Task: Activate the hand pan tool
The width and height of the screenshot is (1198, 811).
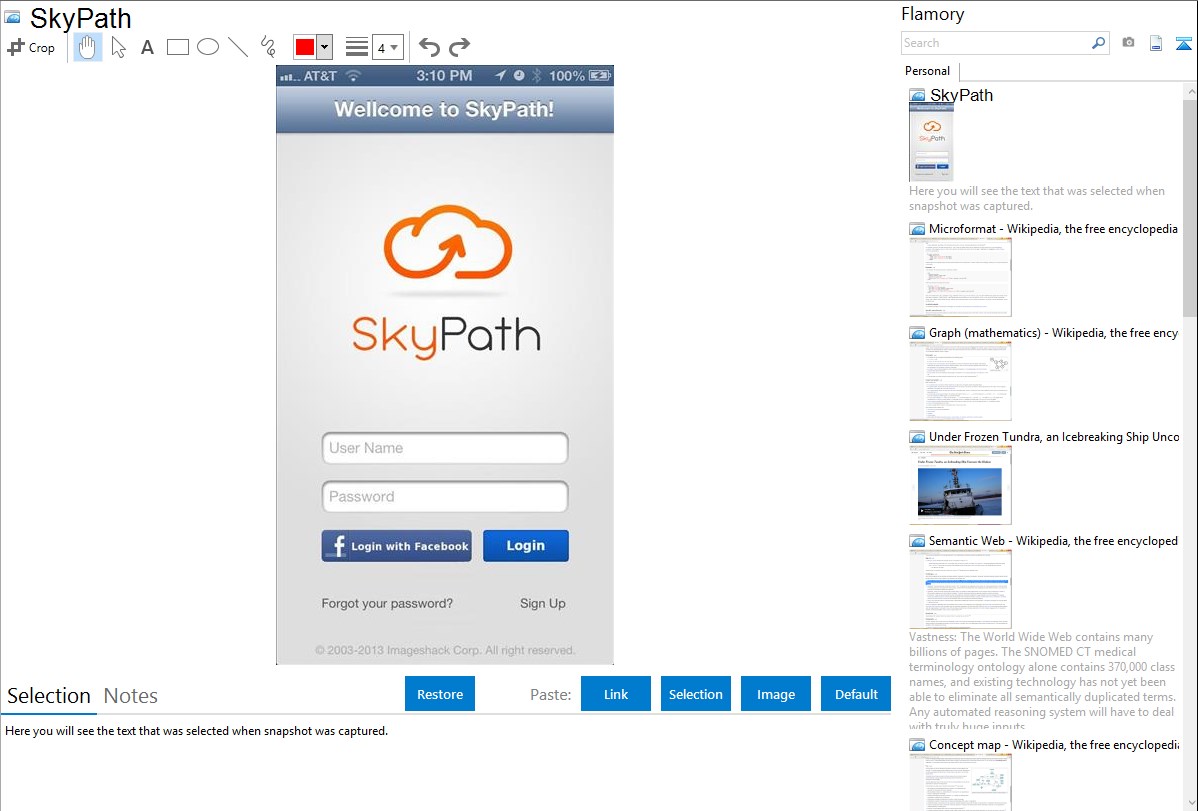Action: 88,47
